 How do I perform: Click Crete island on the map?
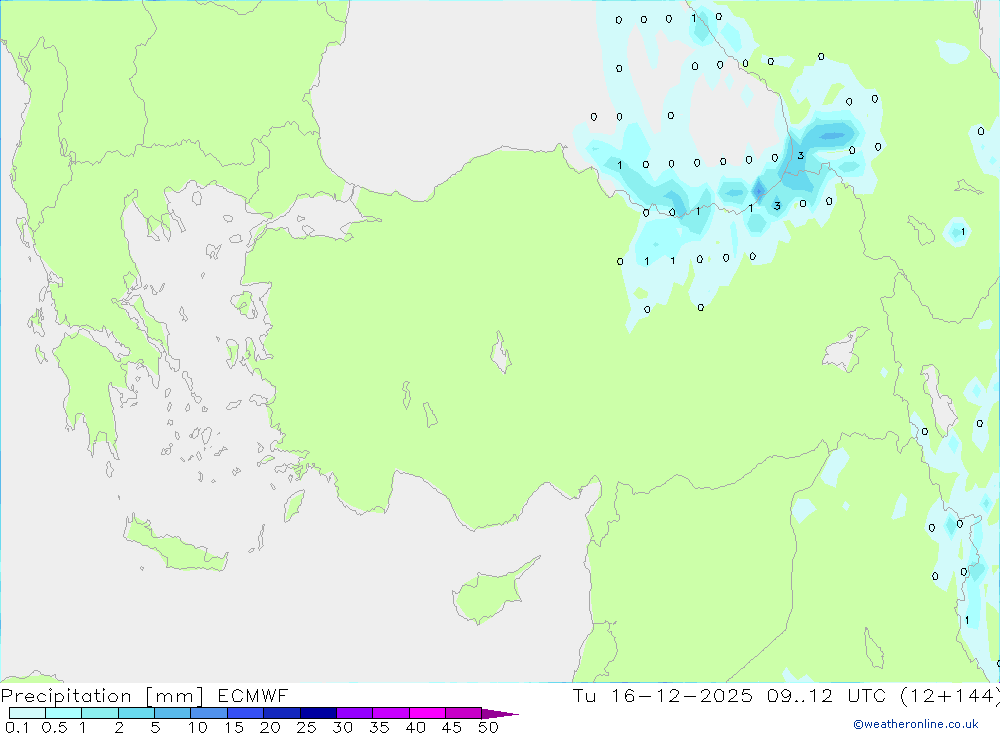(x=175, y=544)
